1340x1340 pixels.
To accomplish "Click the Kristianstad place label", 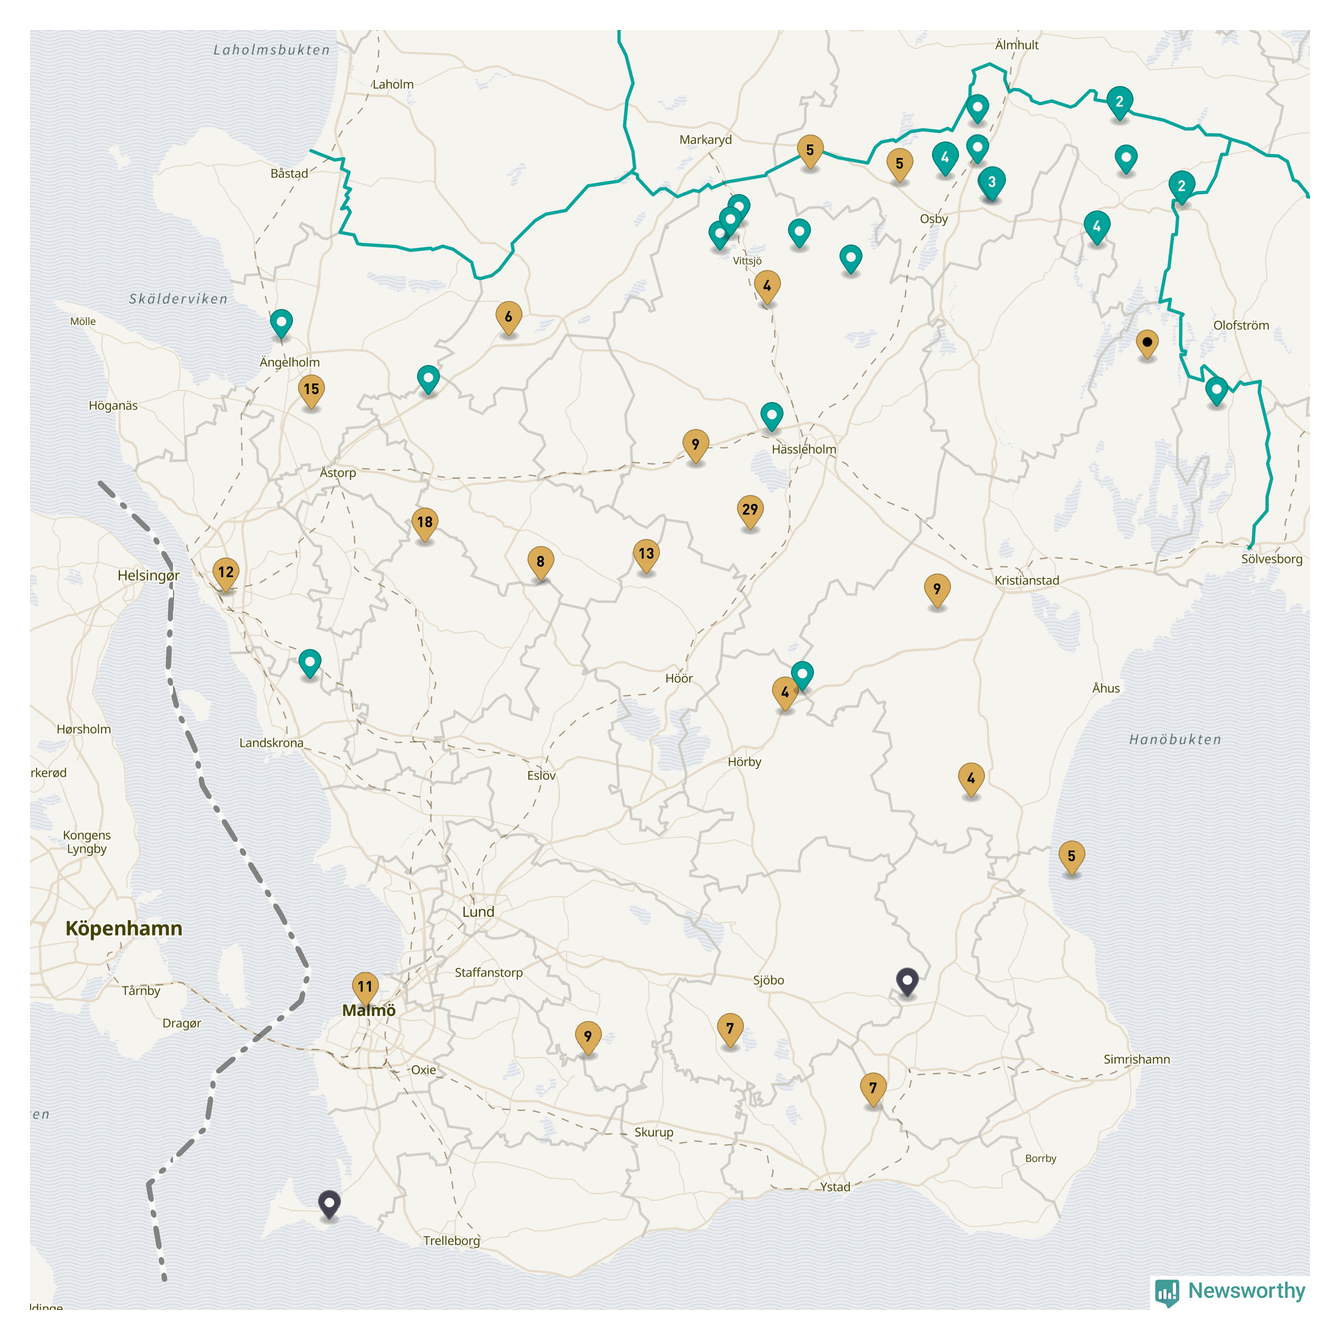I will coord(1026,581).
